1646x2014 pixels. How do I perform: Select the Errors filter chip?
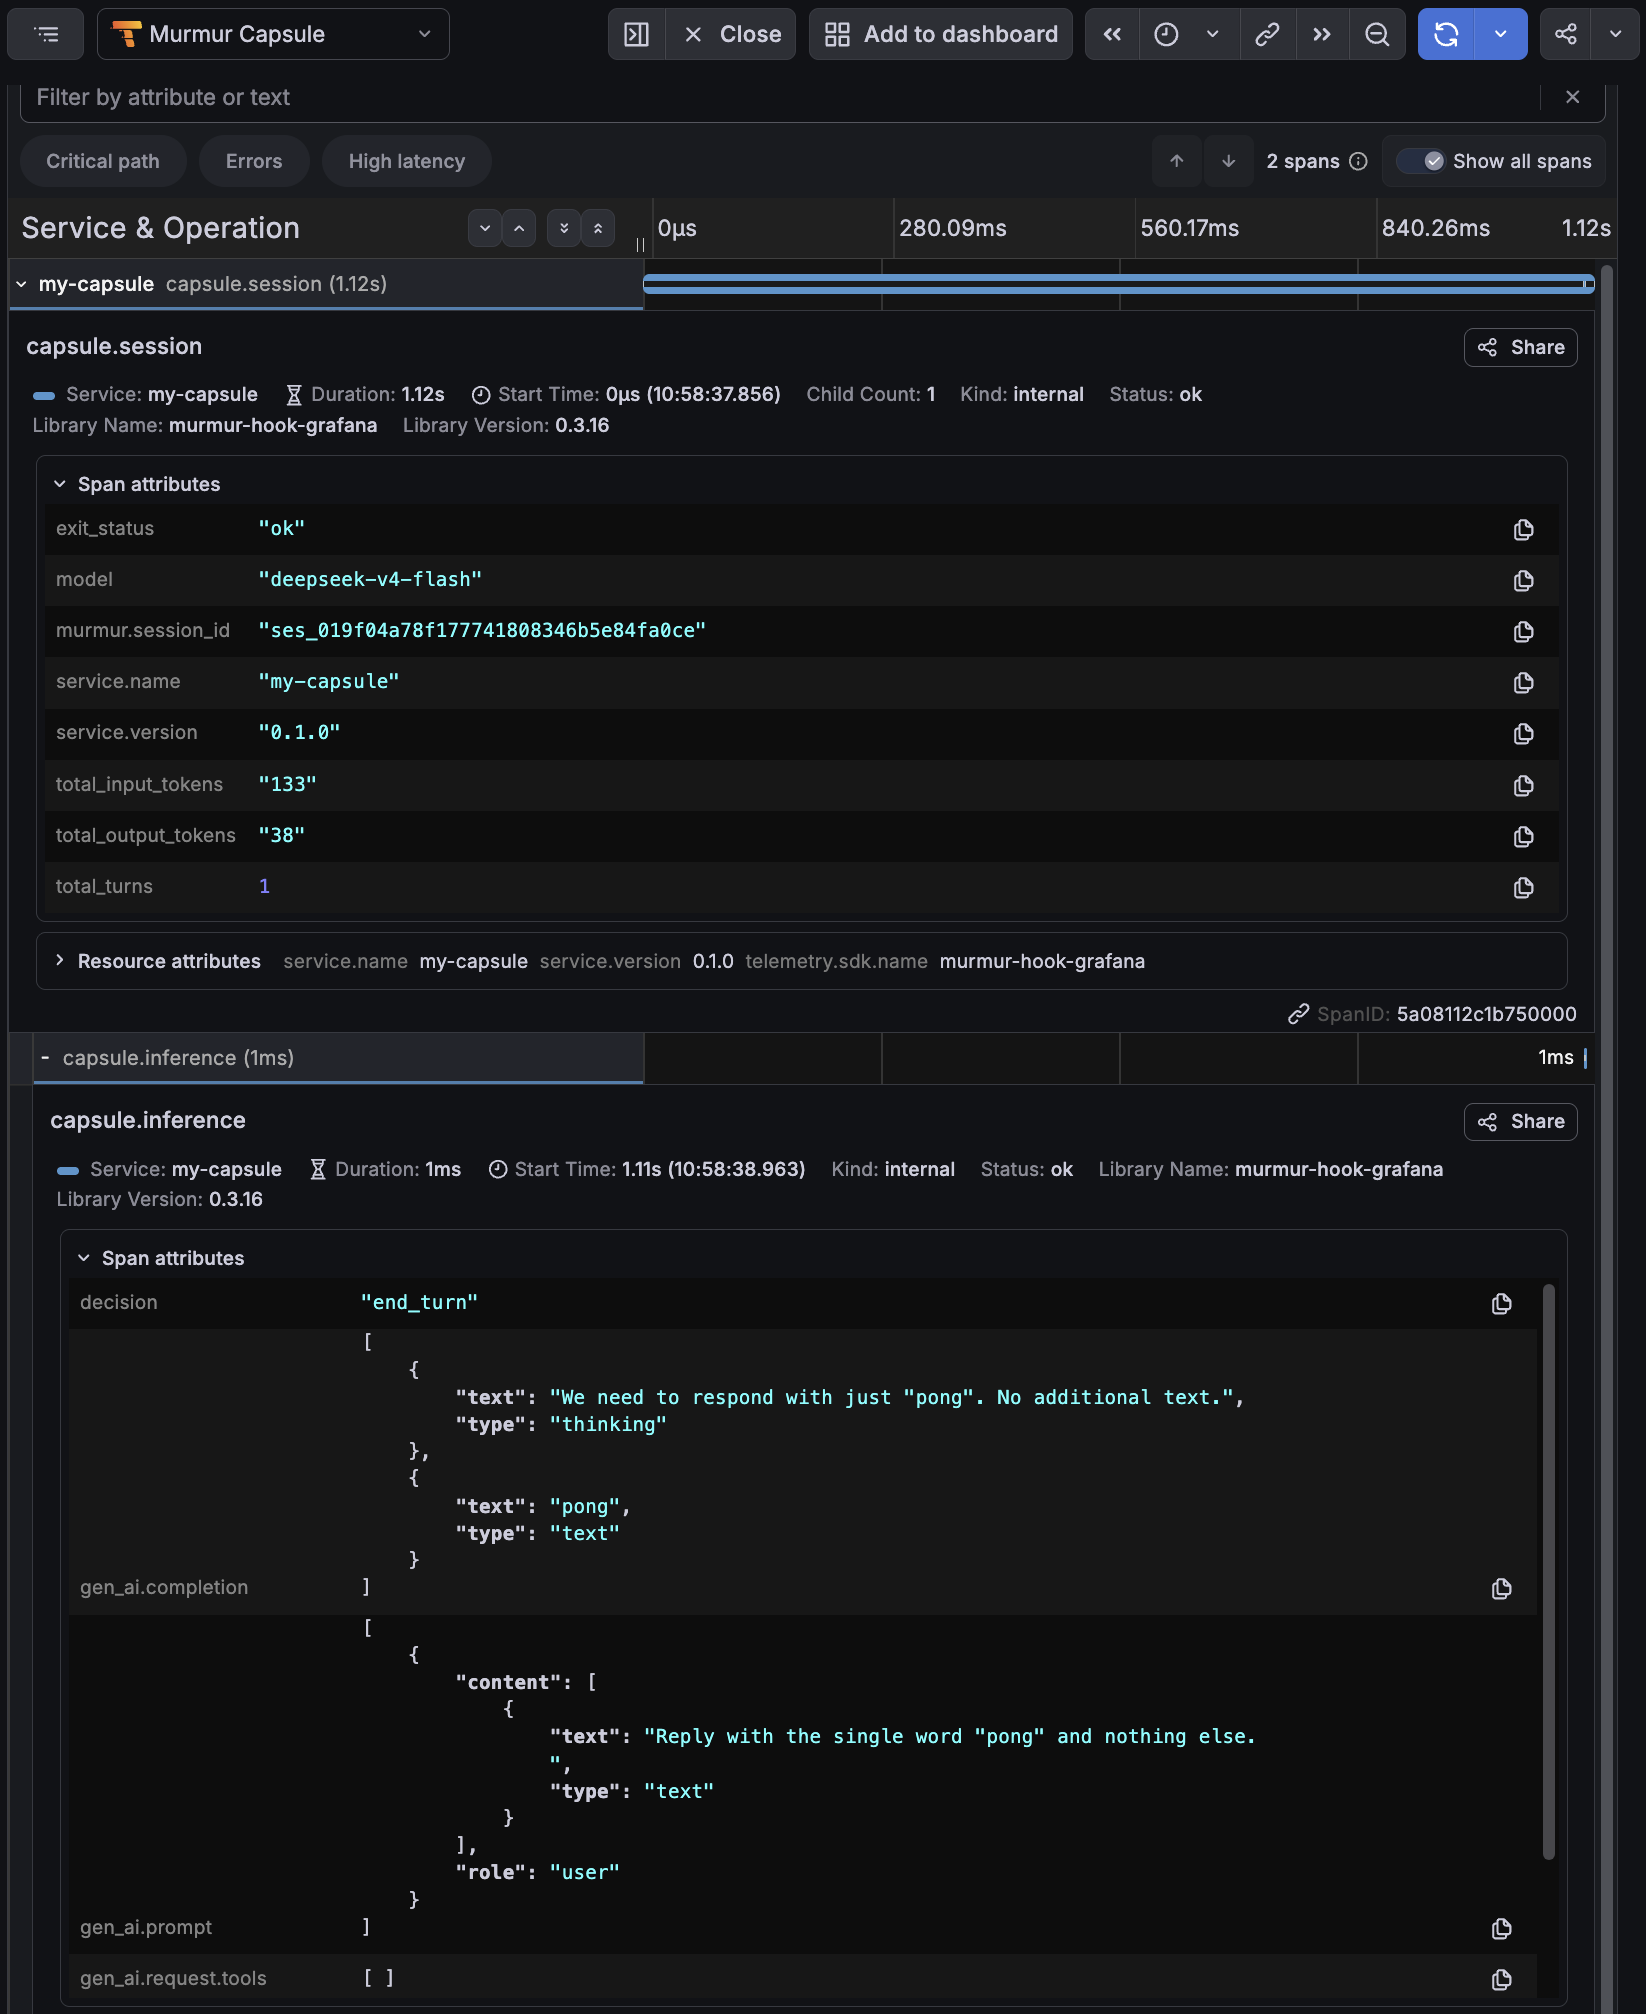(254, 161)
